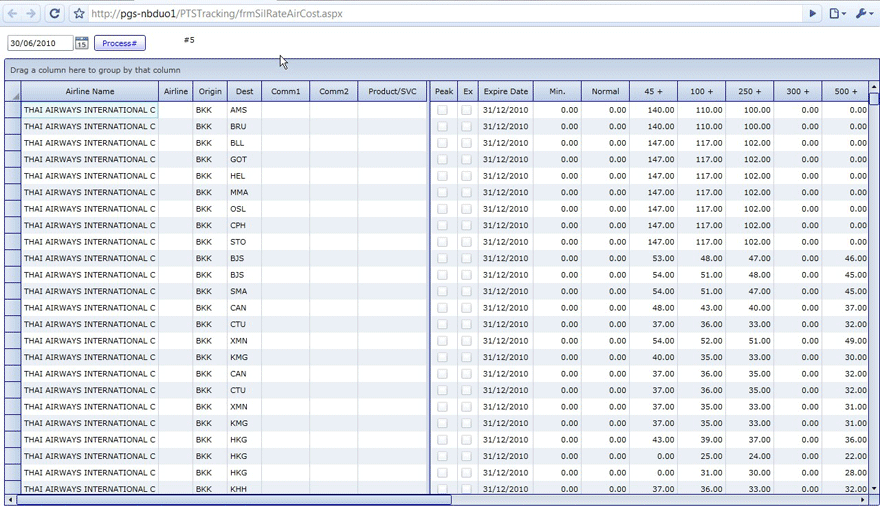Image resolution: width=880 pixels, height=507 pixels.
Task: Open the page menu icon
Action: coord(837,13)
